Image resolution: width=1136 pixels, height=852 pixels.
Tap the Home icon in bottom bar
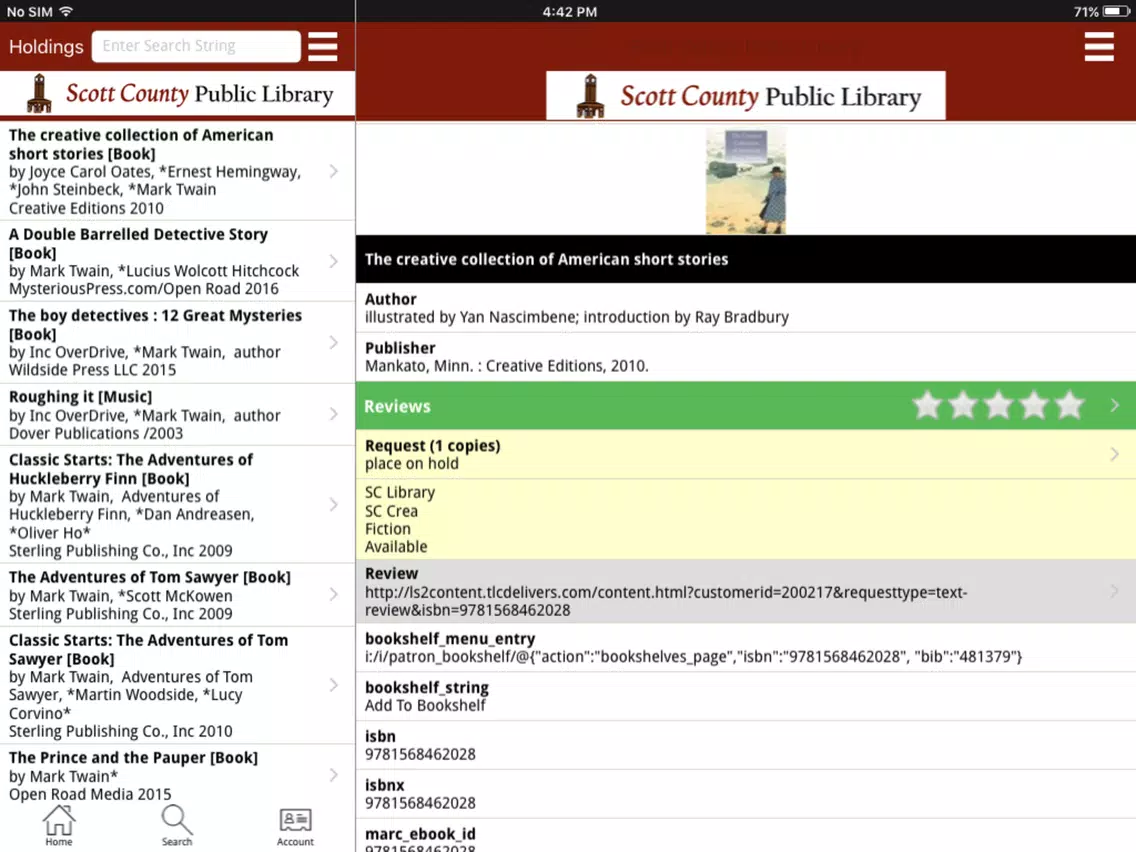point(59,825)
